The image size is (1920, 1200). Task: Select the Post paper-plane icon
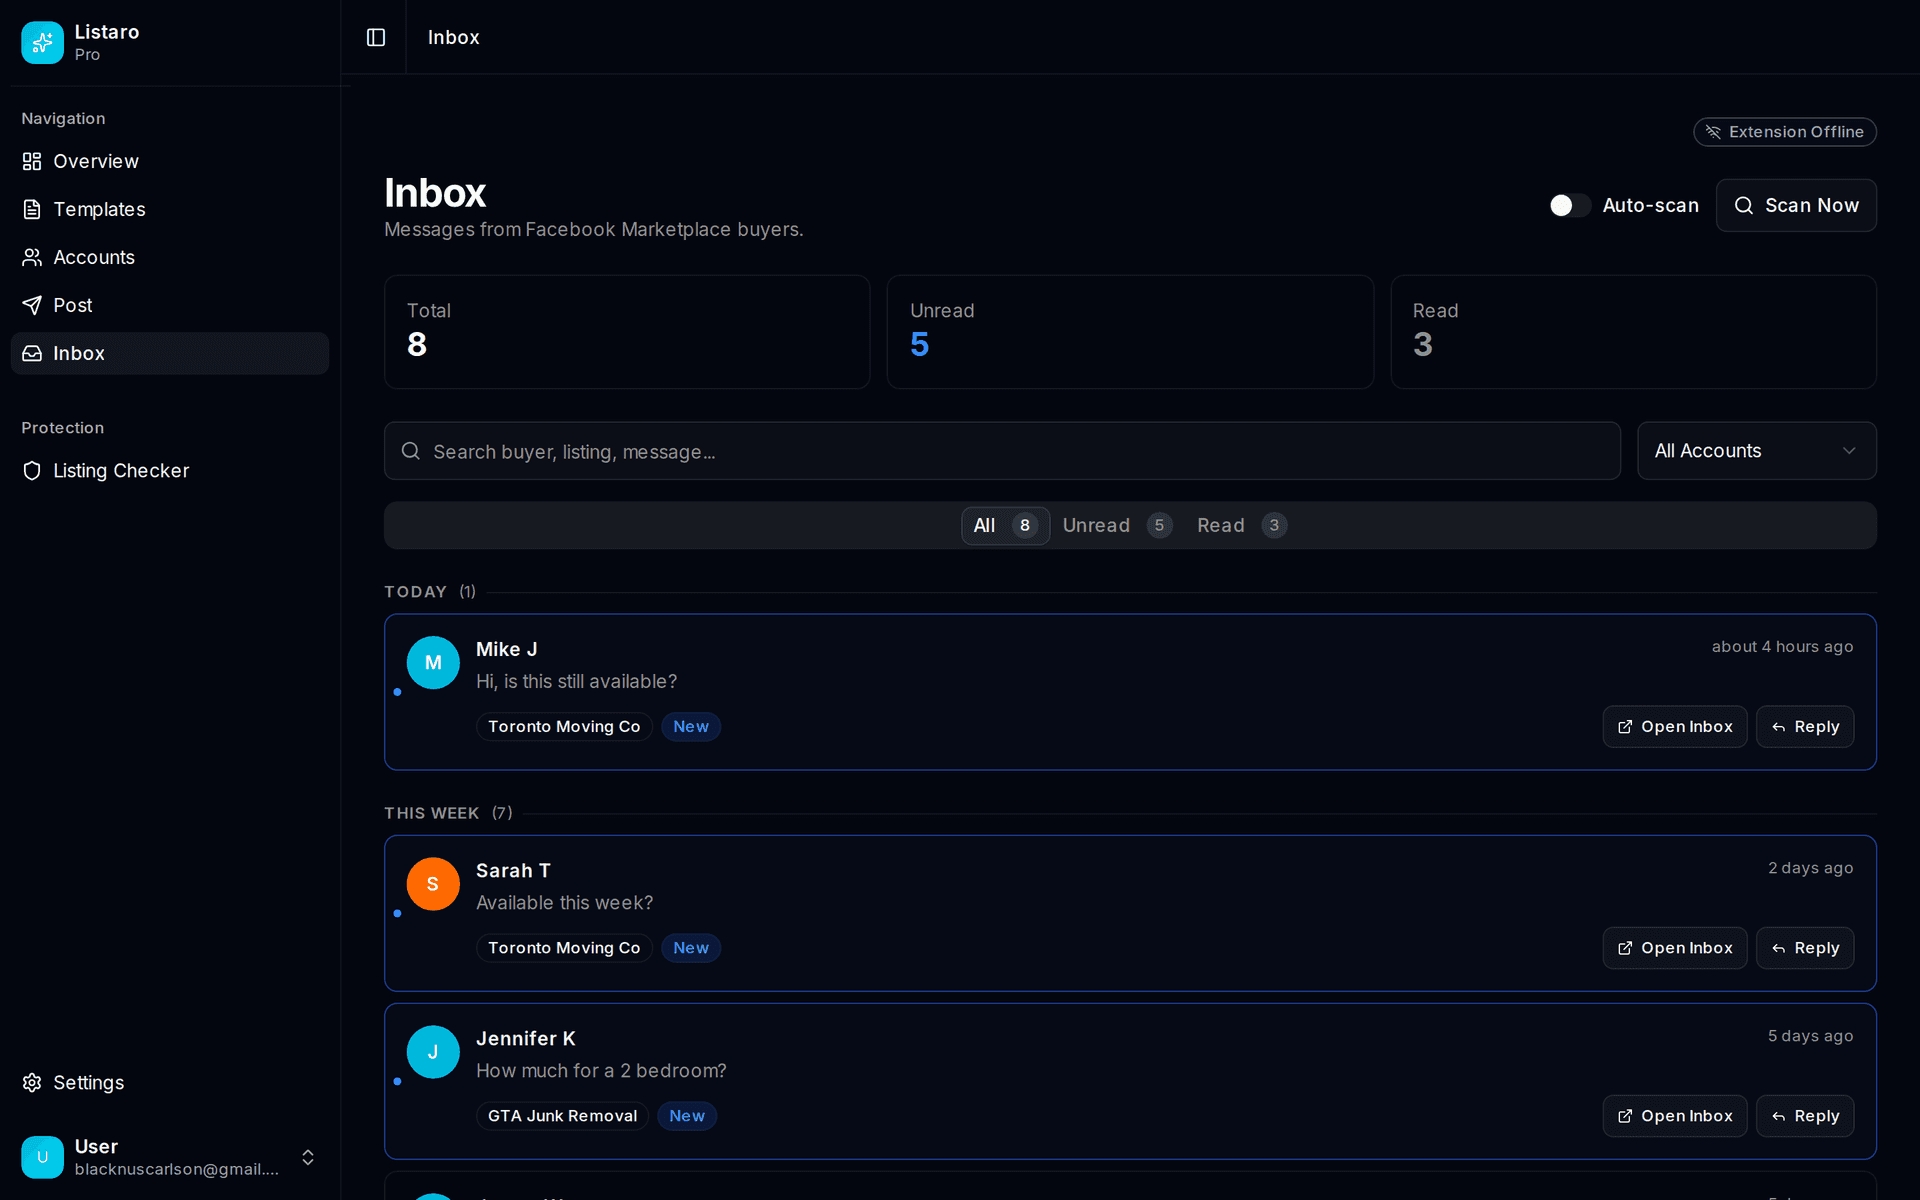(32, 305)
